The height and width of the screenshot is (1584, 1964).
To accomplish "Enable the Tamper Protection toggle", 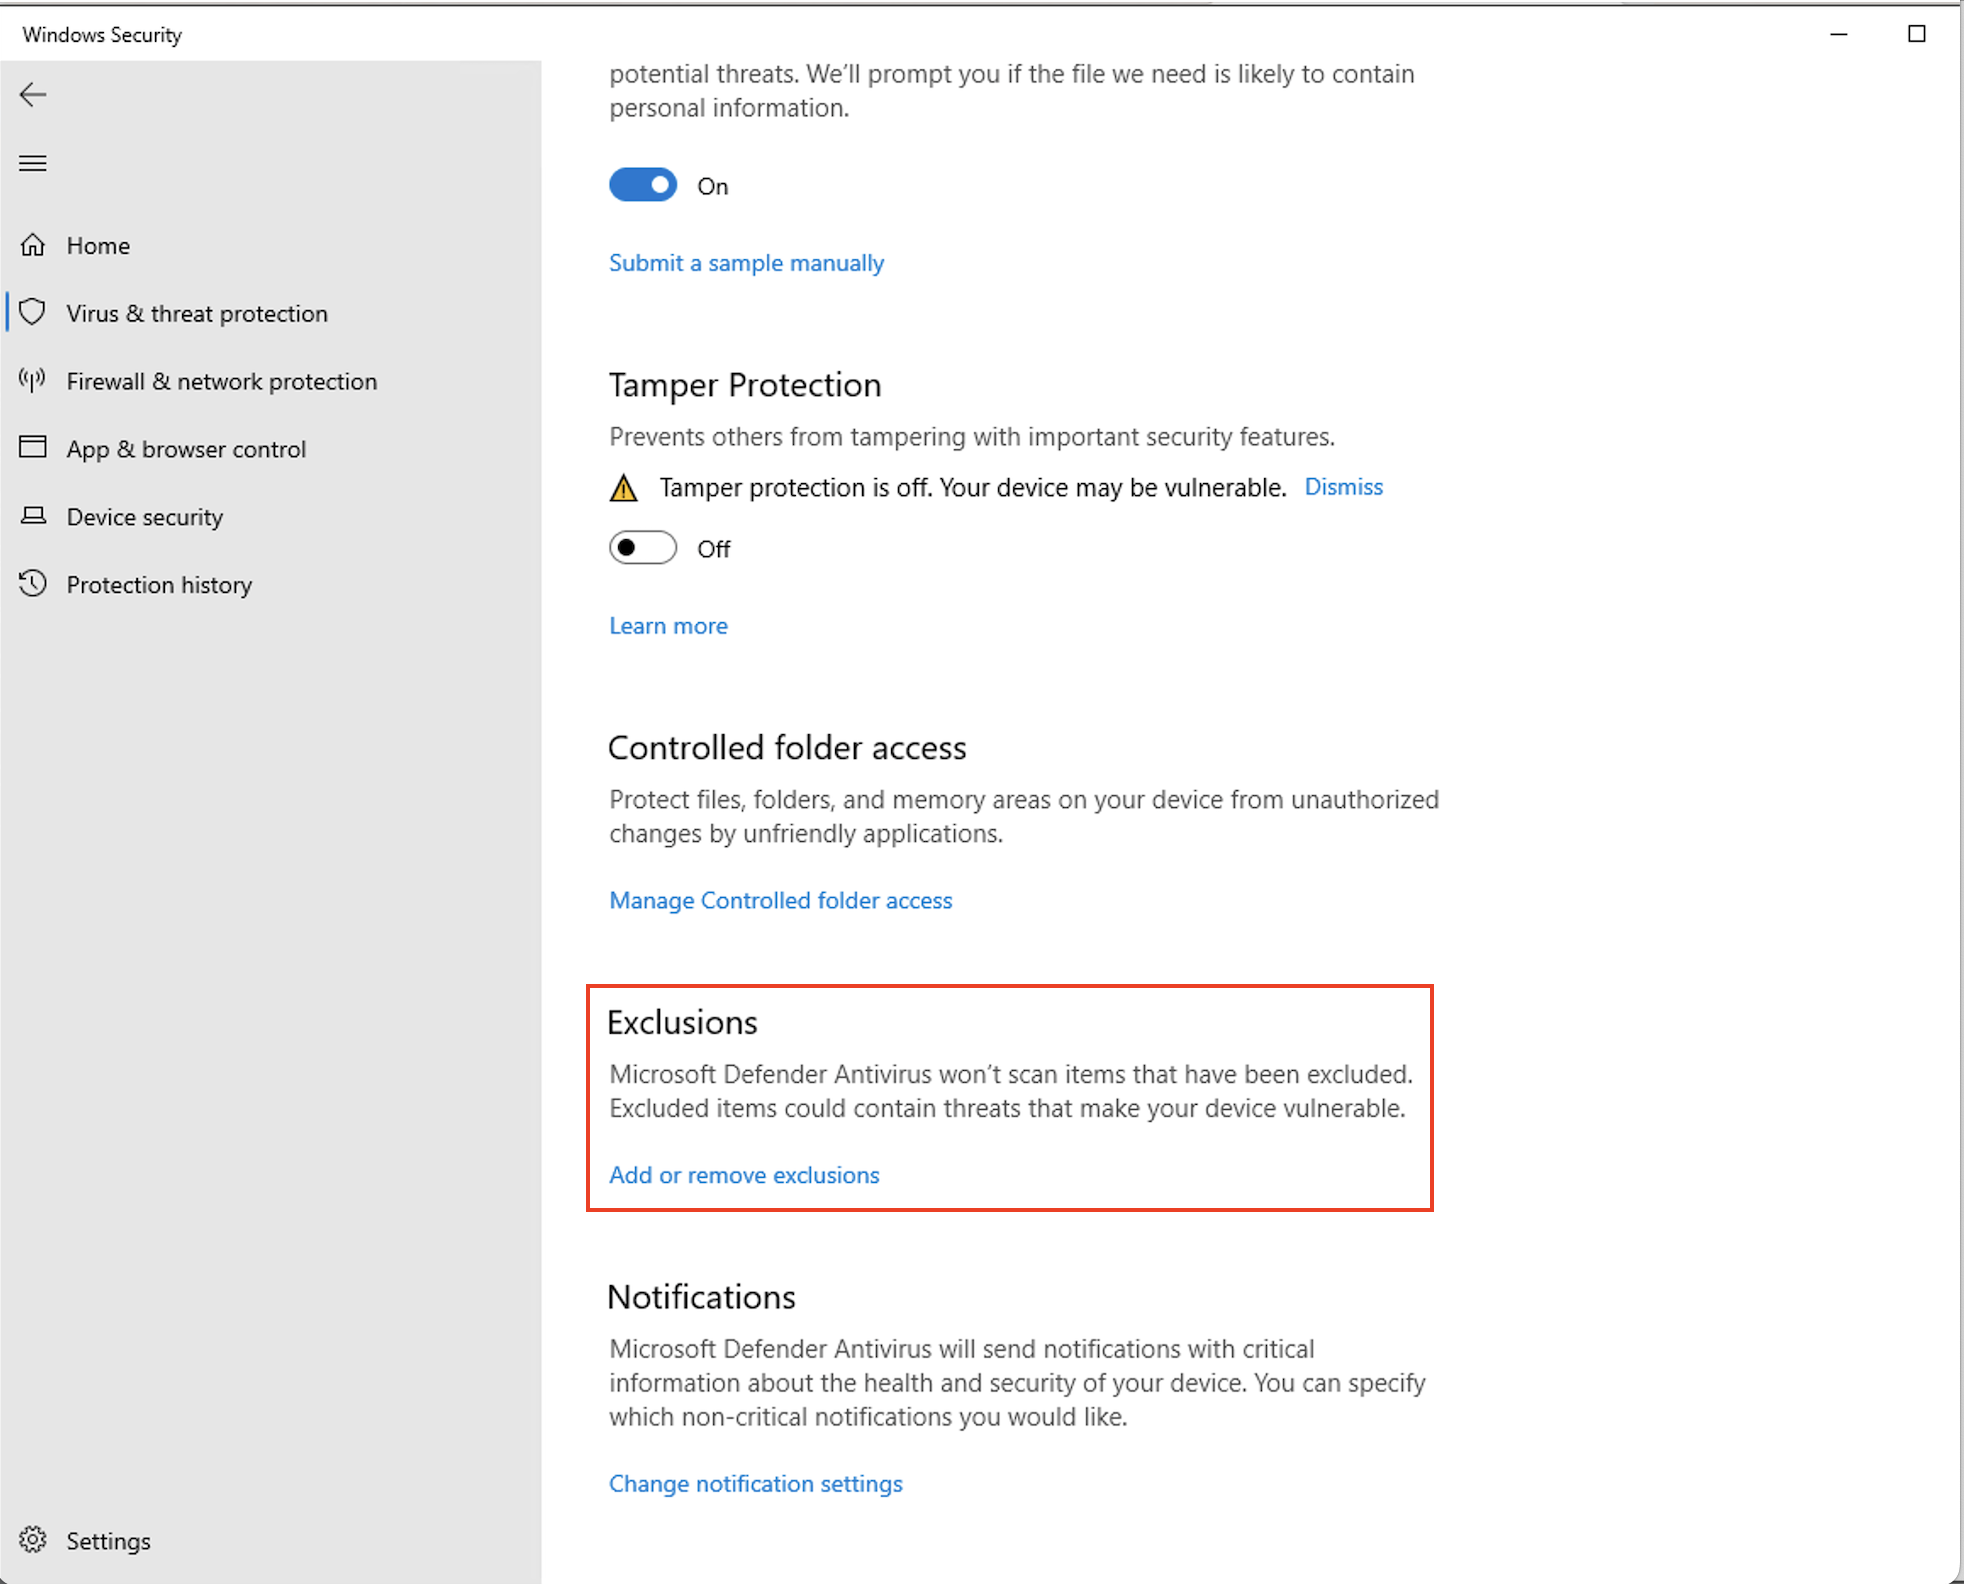I will pos(642,548).
